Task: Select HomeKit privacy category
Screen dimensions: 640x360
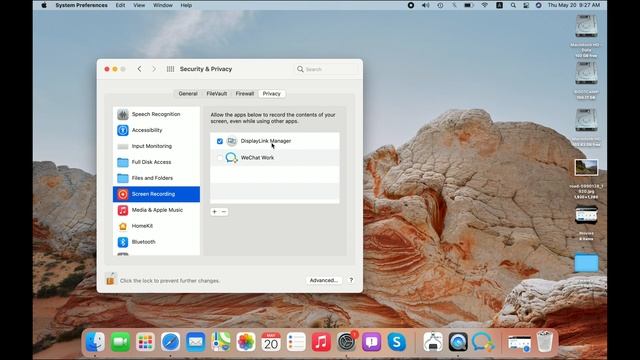Action: (156, 226)
